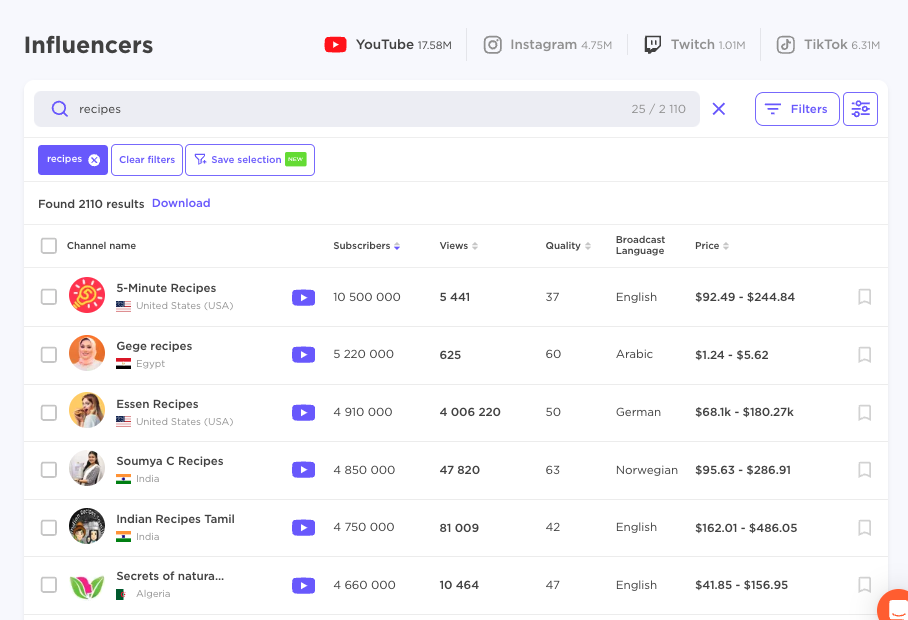Clear the search field with the X icon
Viewport: 908px width, 620px height.
[x=719, y=109]
